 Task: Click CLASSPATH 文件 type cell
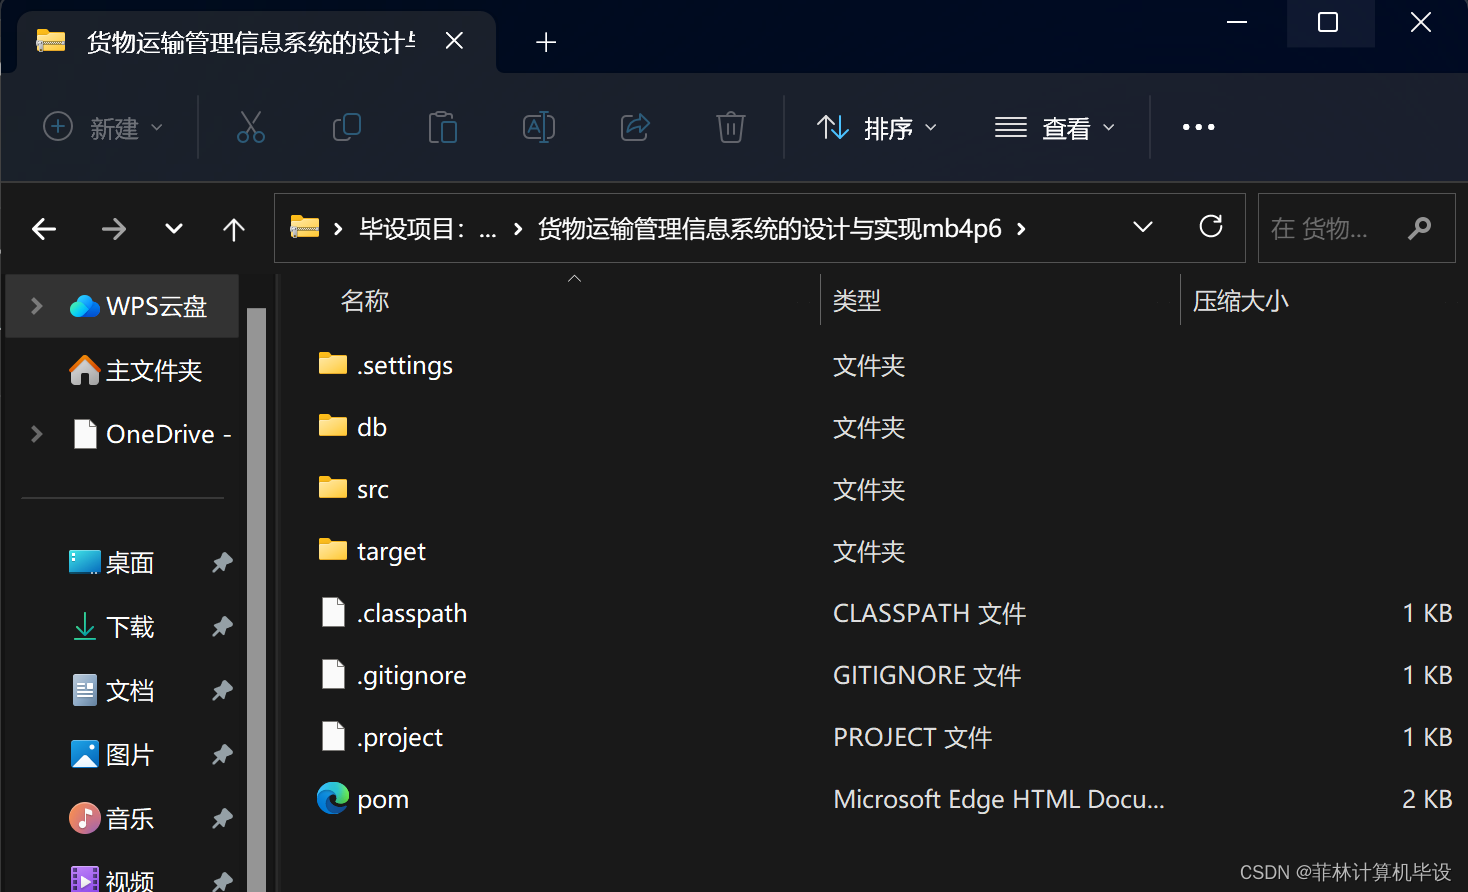click(x=929, y=613)
